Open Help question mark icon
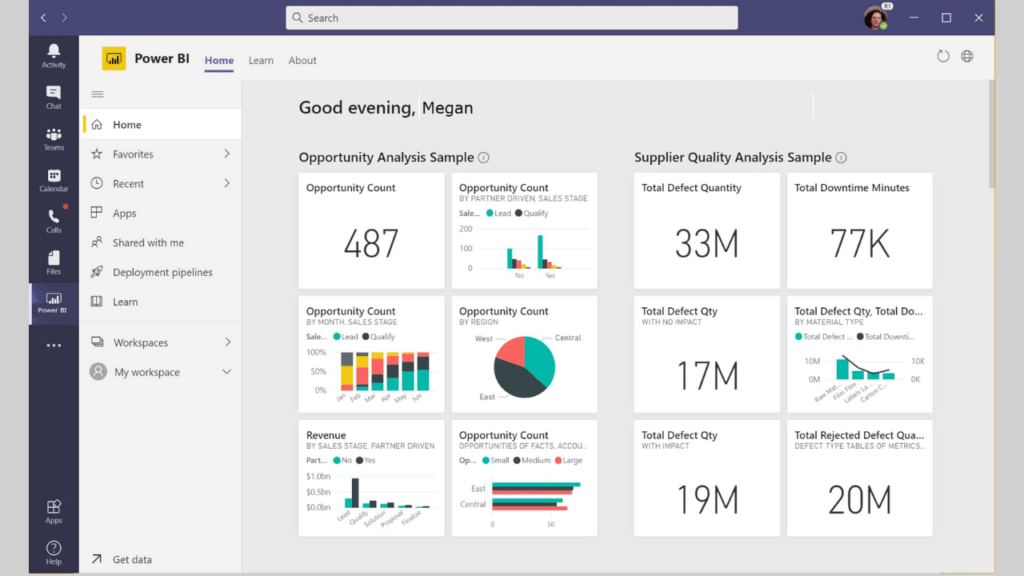 click(x=54, y=552)
